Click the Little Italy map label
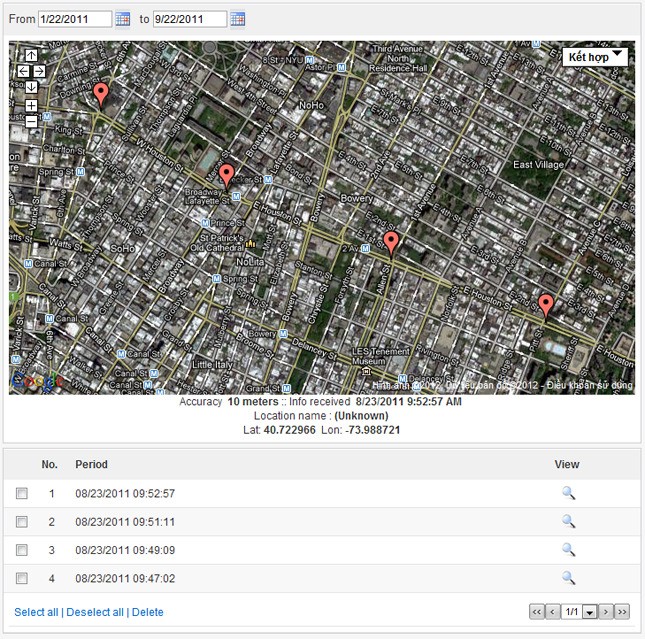This screenshot has height=639, width=645. (x=212, y=365)
